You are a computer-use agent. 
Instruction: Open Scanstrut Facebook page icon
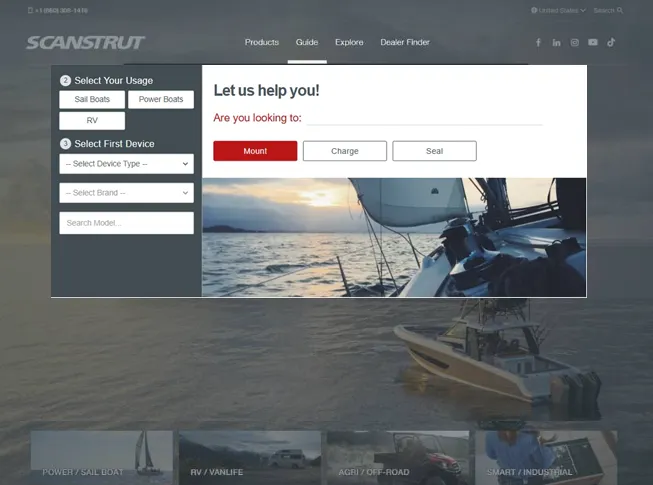538,43
